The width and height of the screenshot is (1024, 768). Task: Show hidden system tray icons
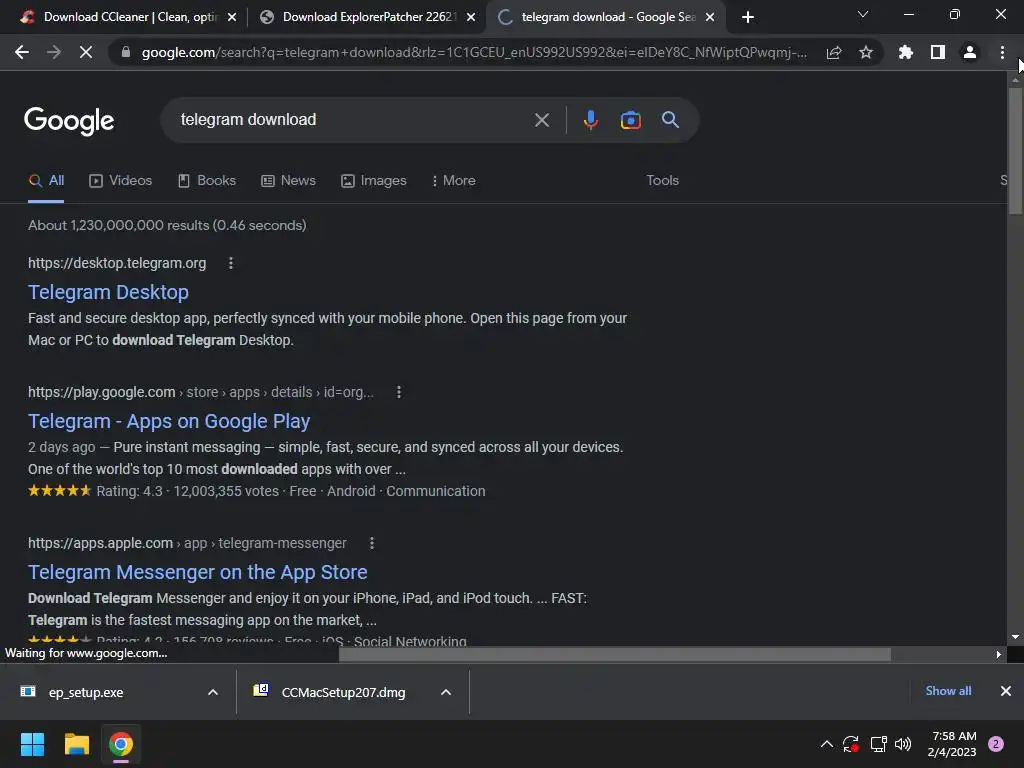click(826, 744)
